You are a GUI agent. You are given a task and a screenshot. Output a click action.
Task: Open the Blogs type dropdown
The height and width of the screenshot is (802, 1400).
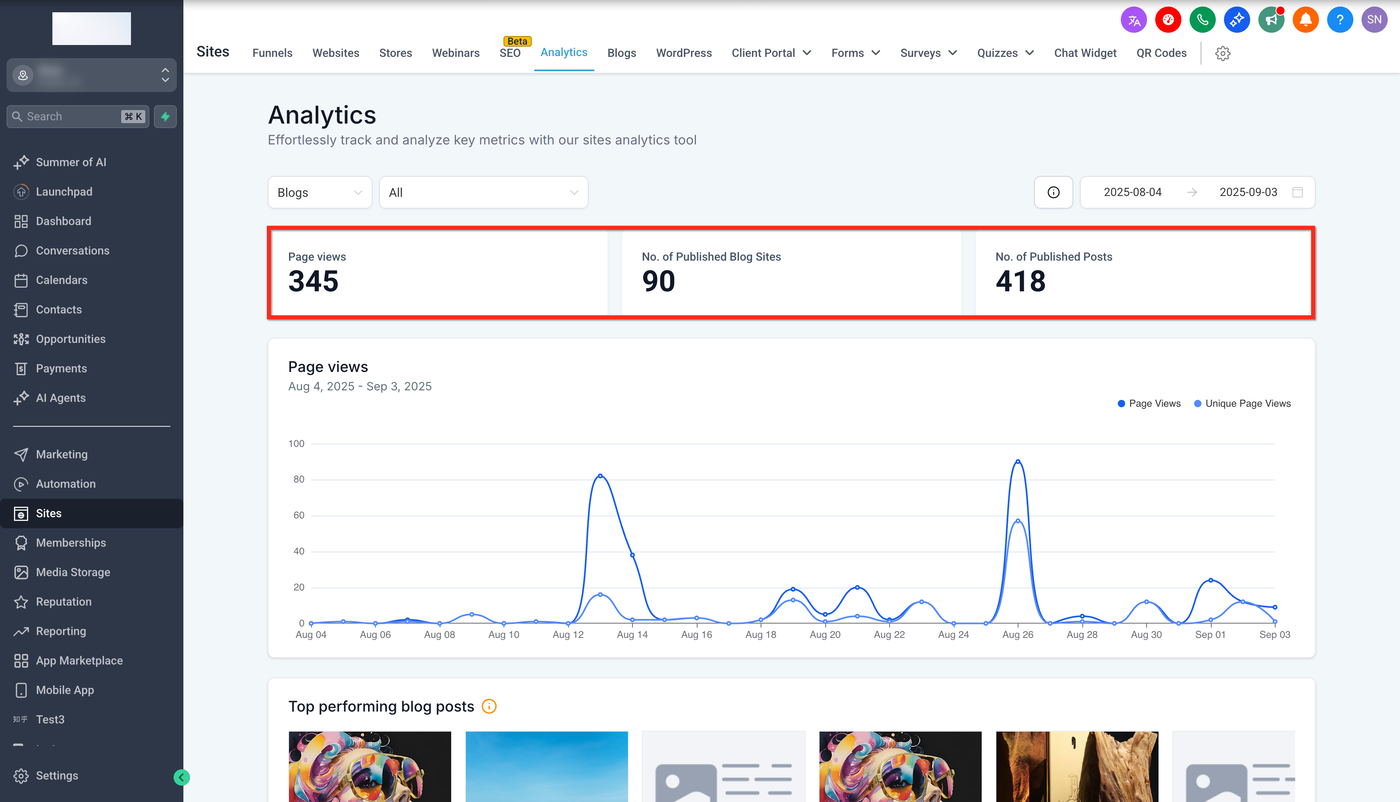click(320, 192)
